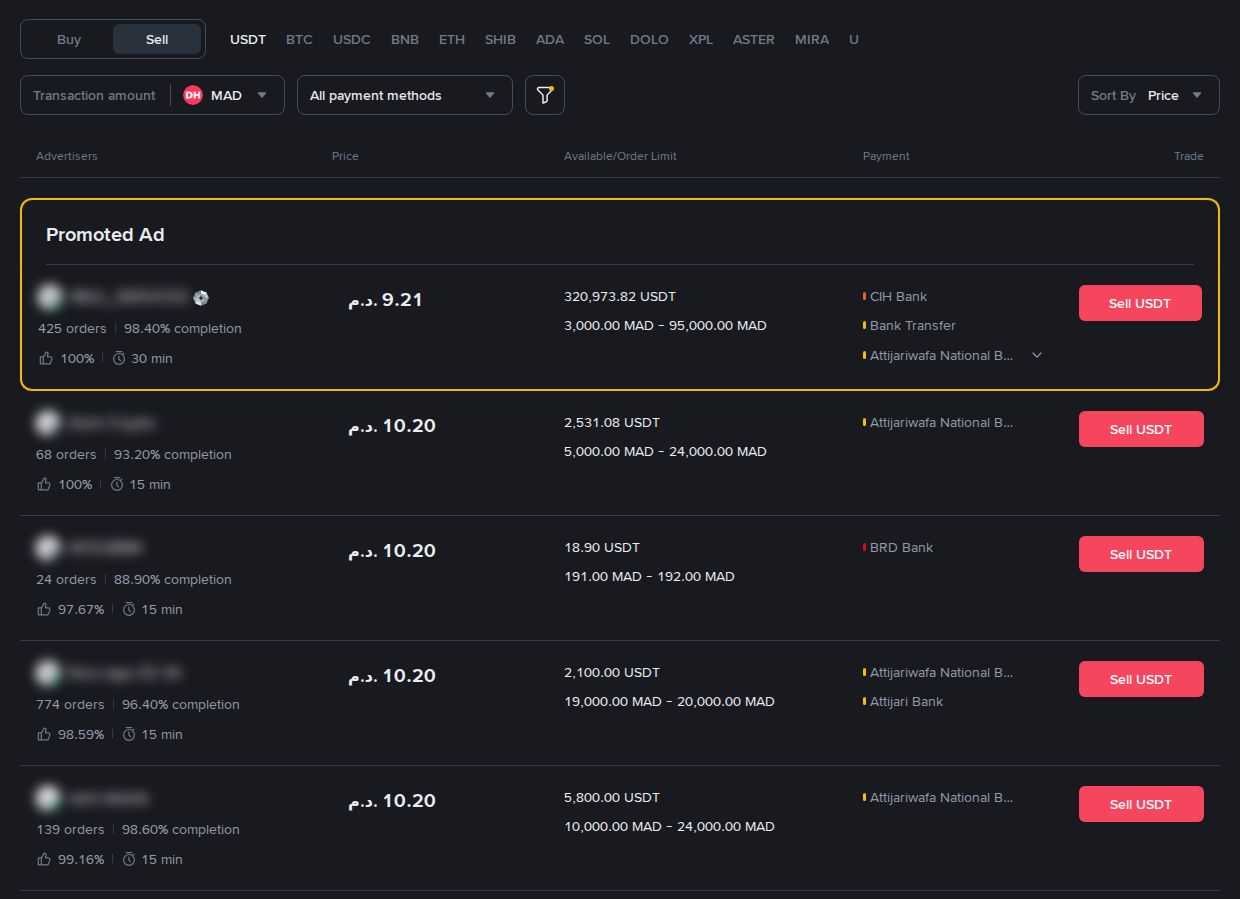
Task: Click clock icon next to 30 min
Action: (x=119, y=358)
